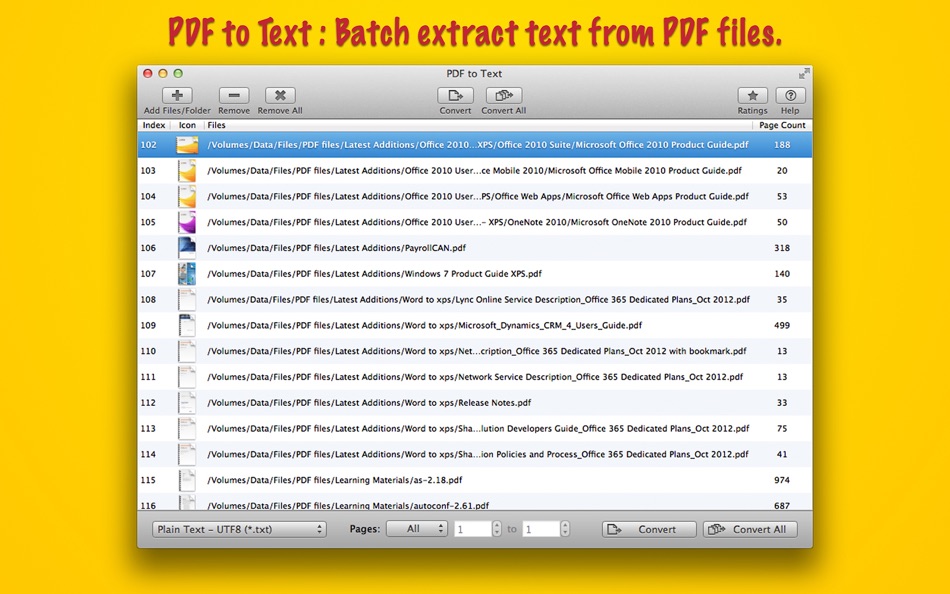950x594 pixels.
Task: Zoom window with the green button
Action: 178,73
